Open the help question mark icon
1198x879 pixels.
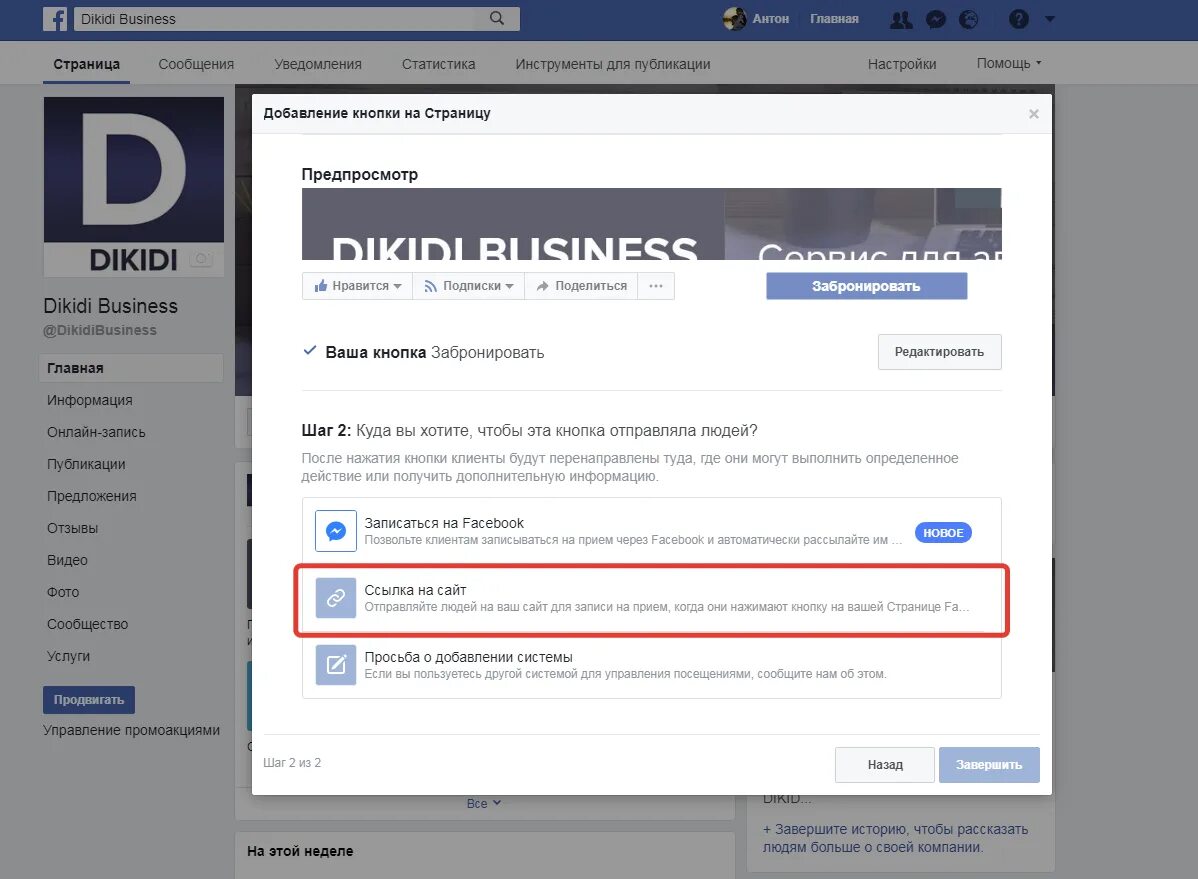[x=1018, y=19]
